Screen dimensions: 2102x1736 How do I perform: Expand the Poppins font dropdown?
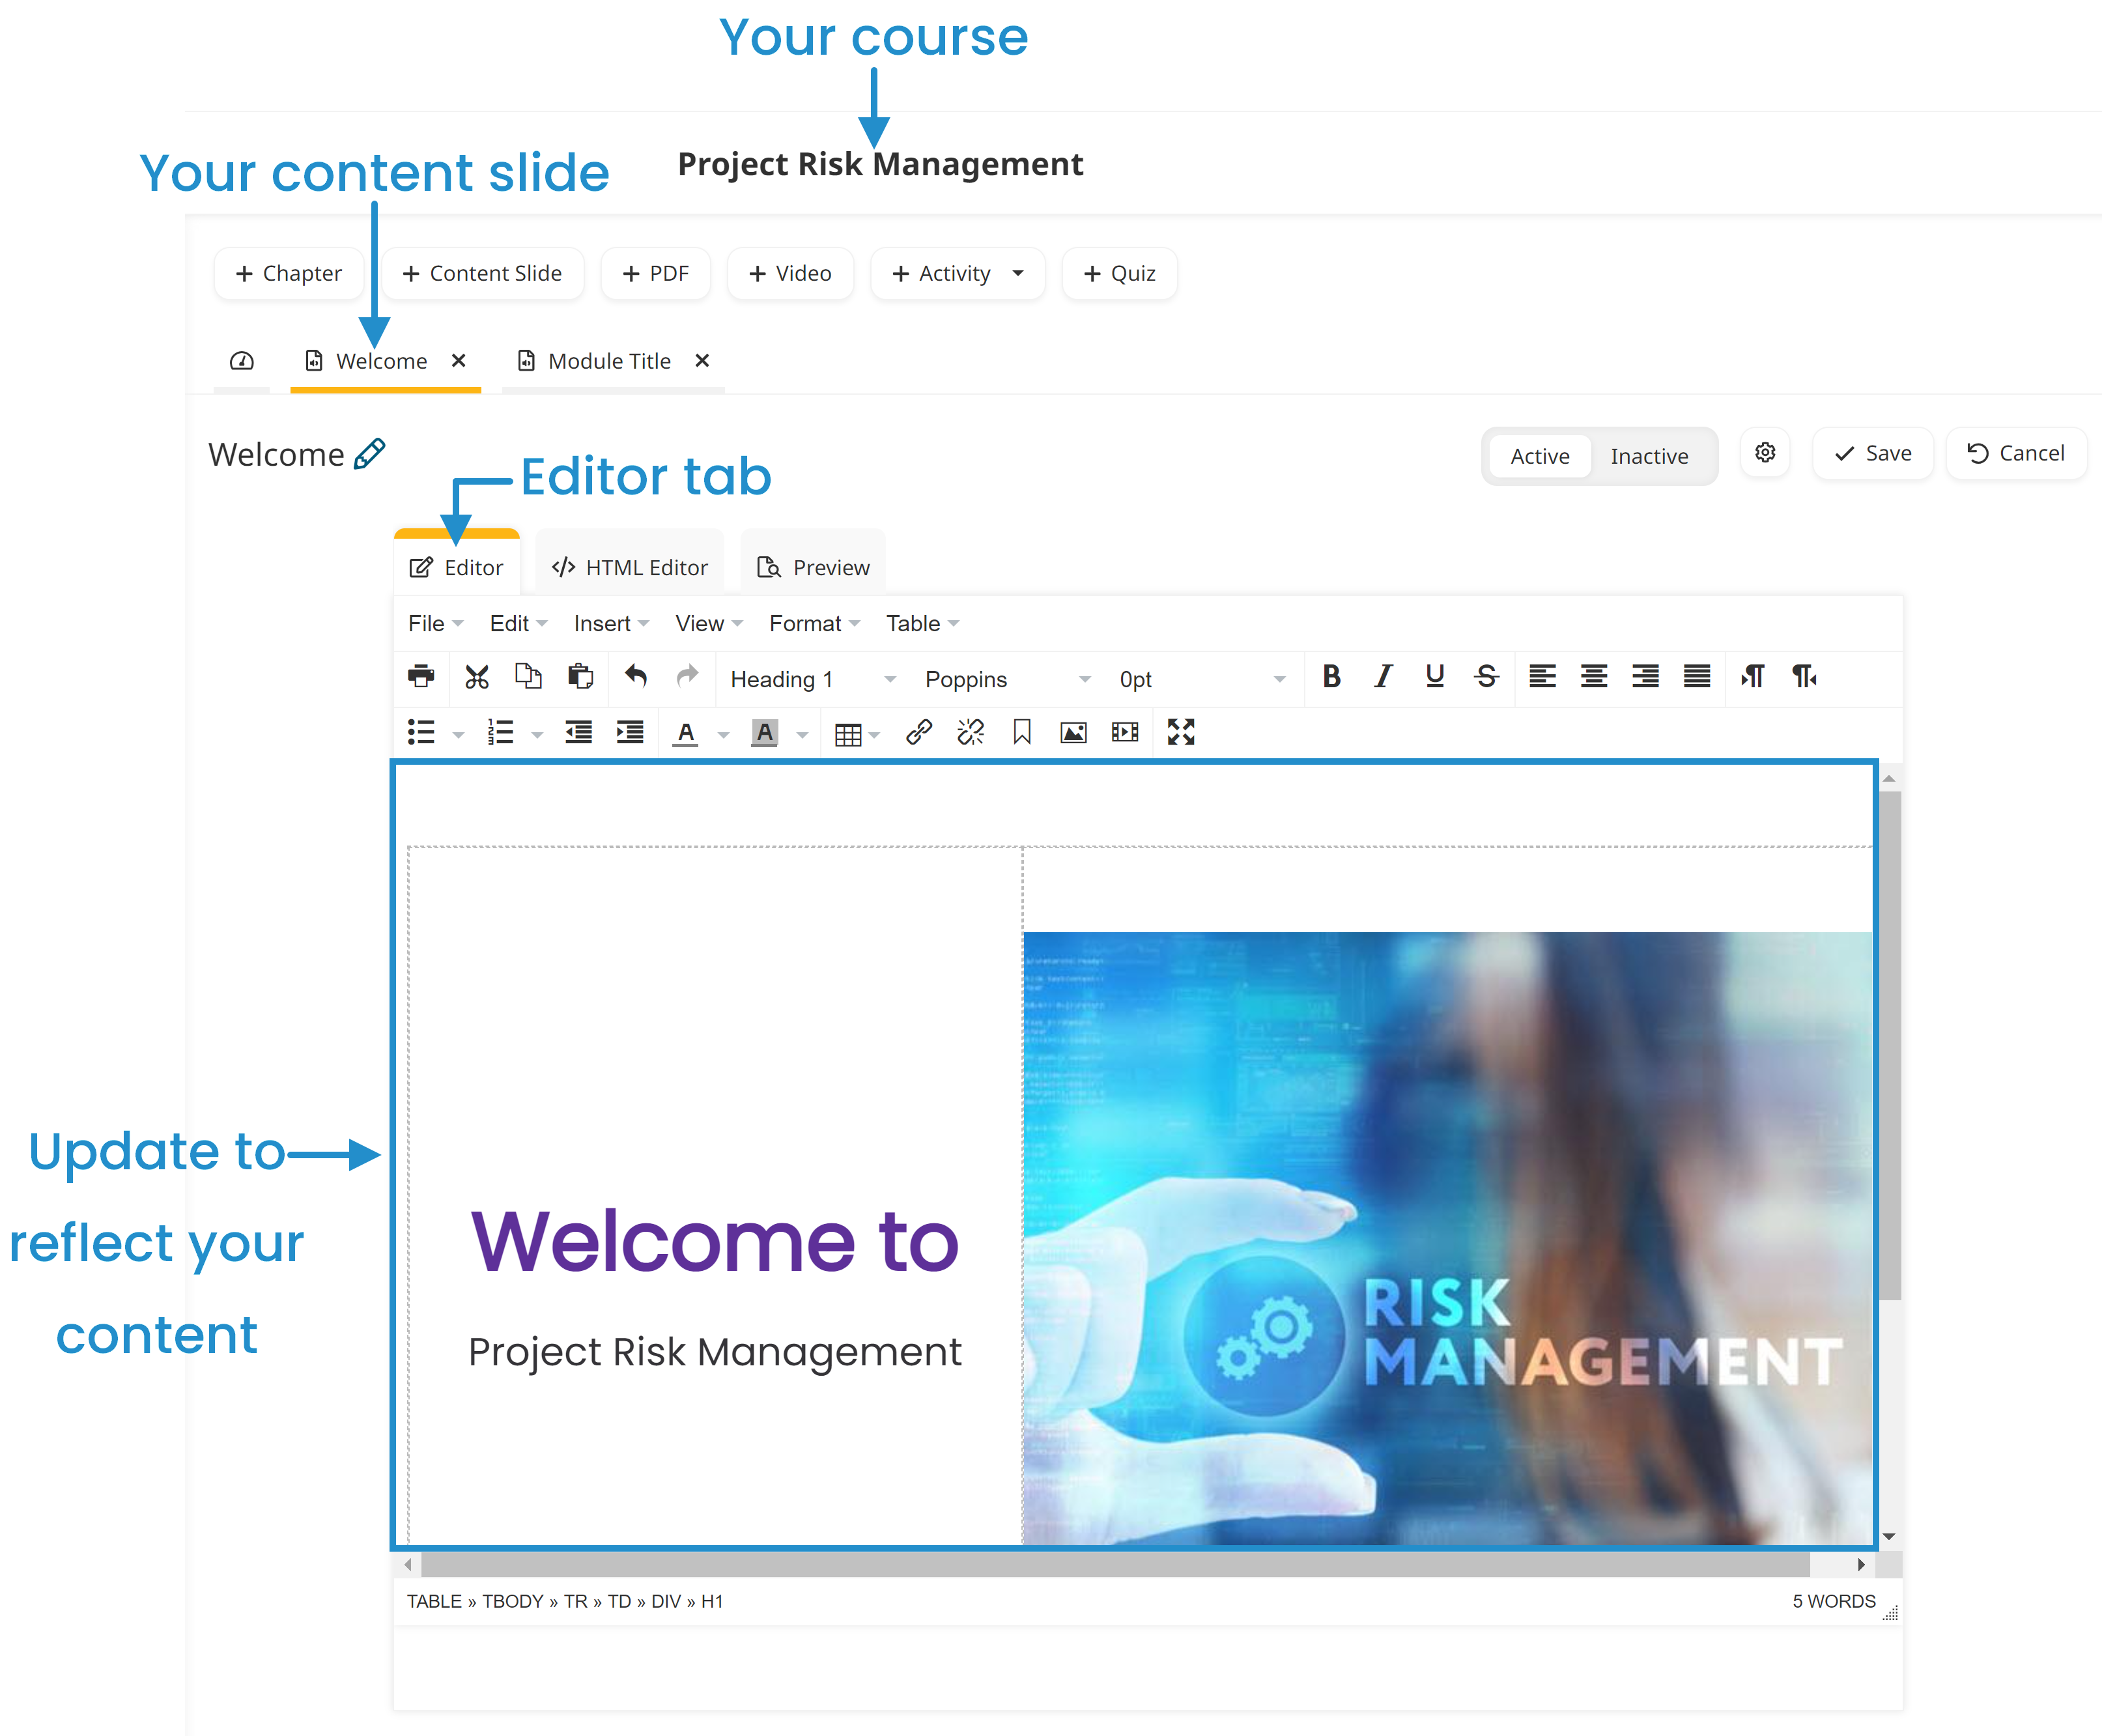coord(1084,677)
